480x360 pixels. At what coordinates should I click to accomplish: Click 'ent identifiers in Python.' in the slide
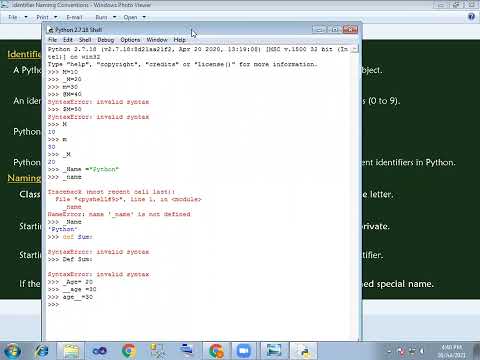point(409,162)
